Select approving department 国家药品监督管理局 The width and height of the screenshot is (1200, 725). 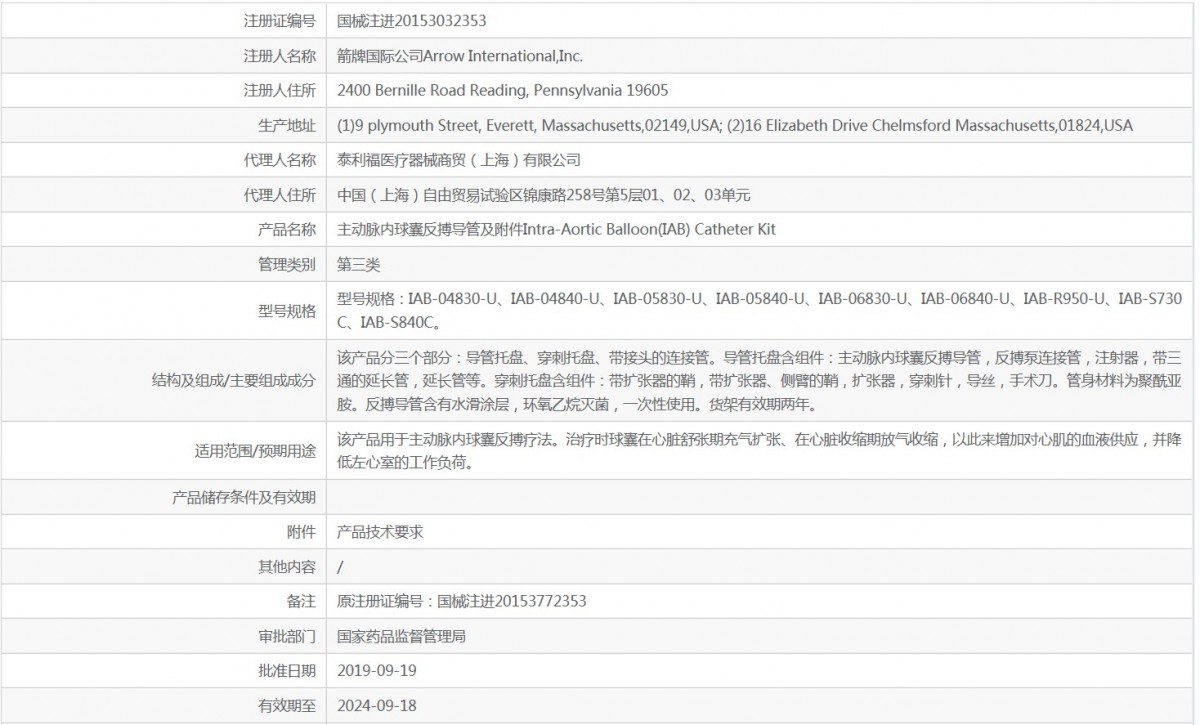(x=402, y=636)
